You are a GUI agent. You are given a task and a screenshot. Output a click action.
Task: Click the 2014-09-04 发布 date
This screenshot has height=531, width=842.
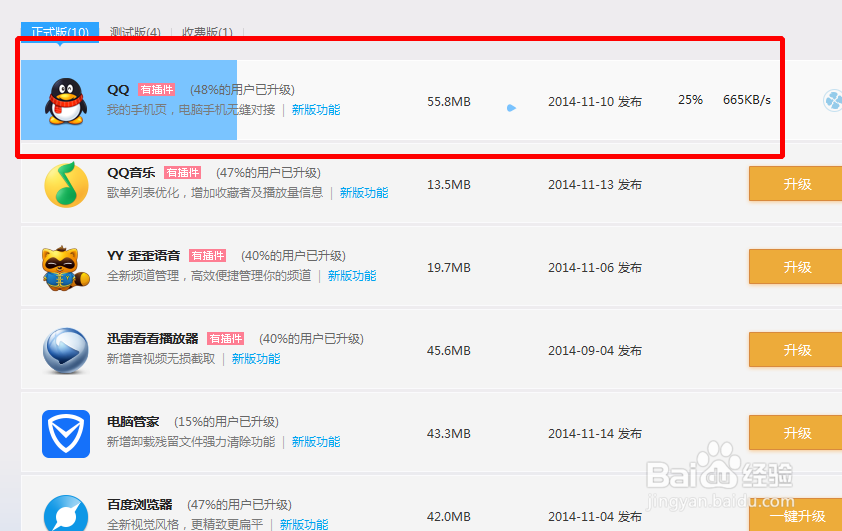(595, 351)
